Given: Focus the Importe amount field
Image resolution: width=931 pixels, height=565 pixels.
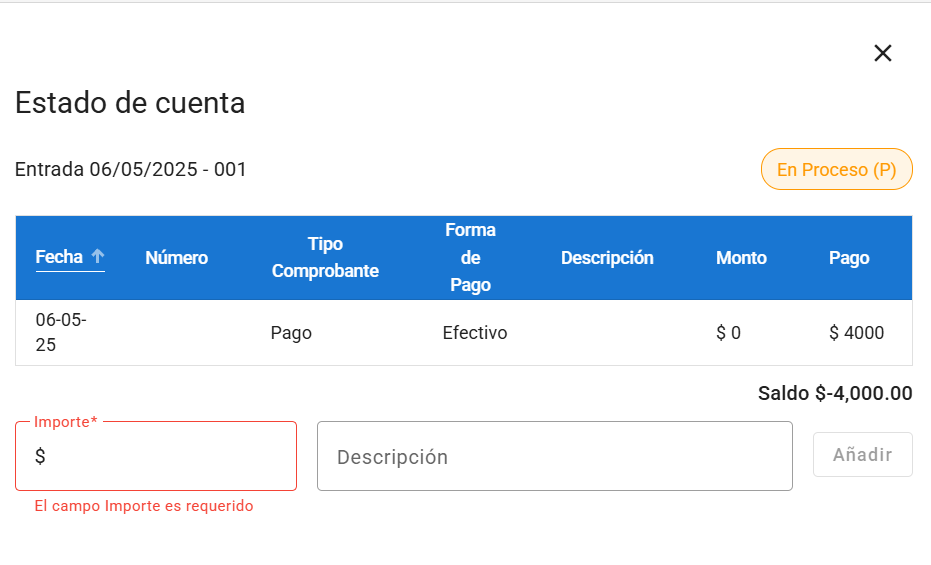Looking at the screenshot, I should click(156, 456).
